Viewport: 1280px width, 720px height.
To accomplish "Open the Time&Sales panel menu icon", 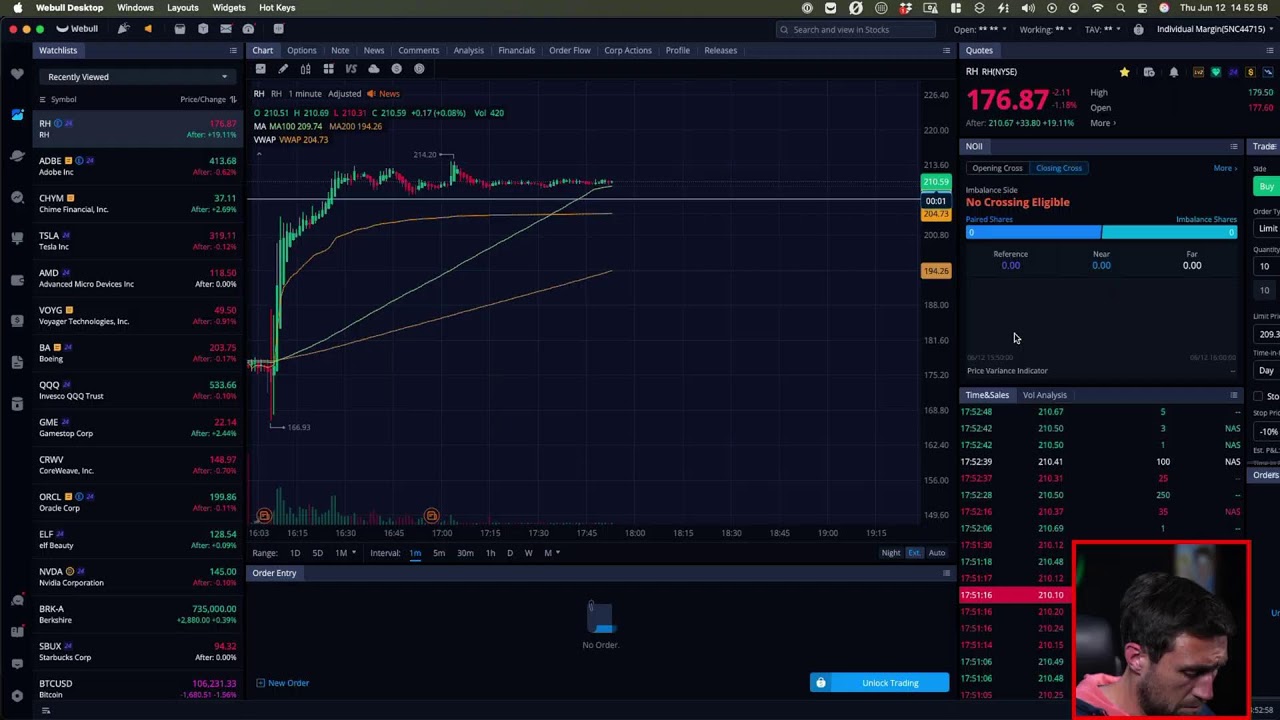I will [x=1234, y=395].
